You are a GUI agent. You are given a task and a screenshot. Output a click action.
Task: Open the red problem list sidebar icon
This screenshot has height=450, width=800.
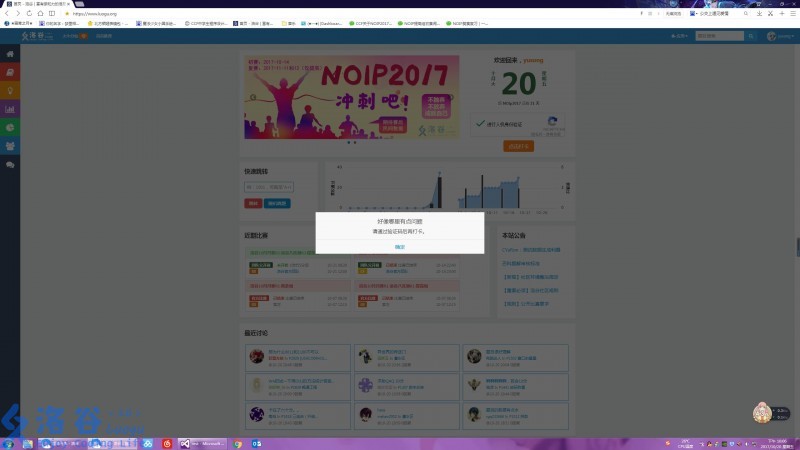(x=10, y=72)
